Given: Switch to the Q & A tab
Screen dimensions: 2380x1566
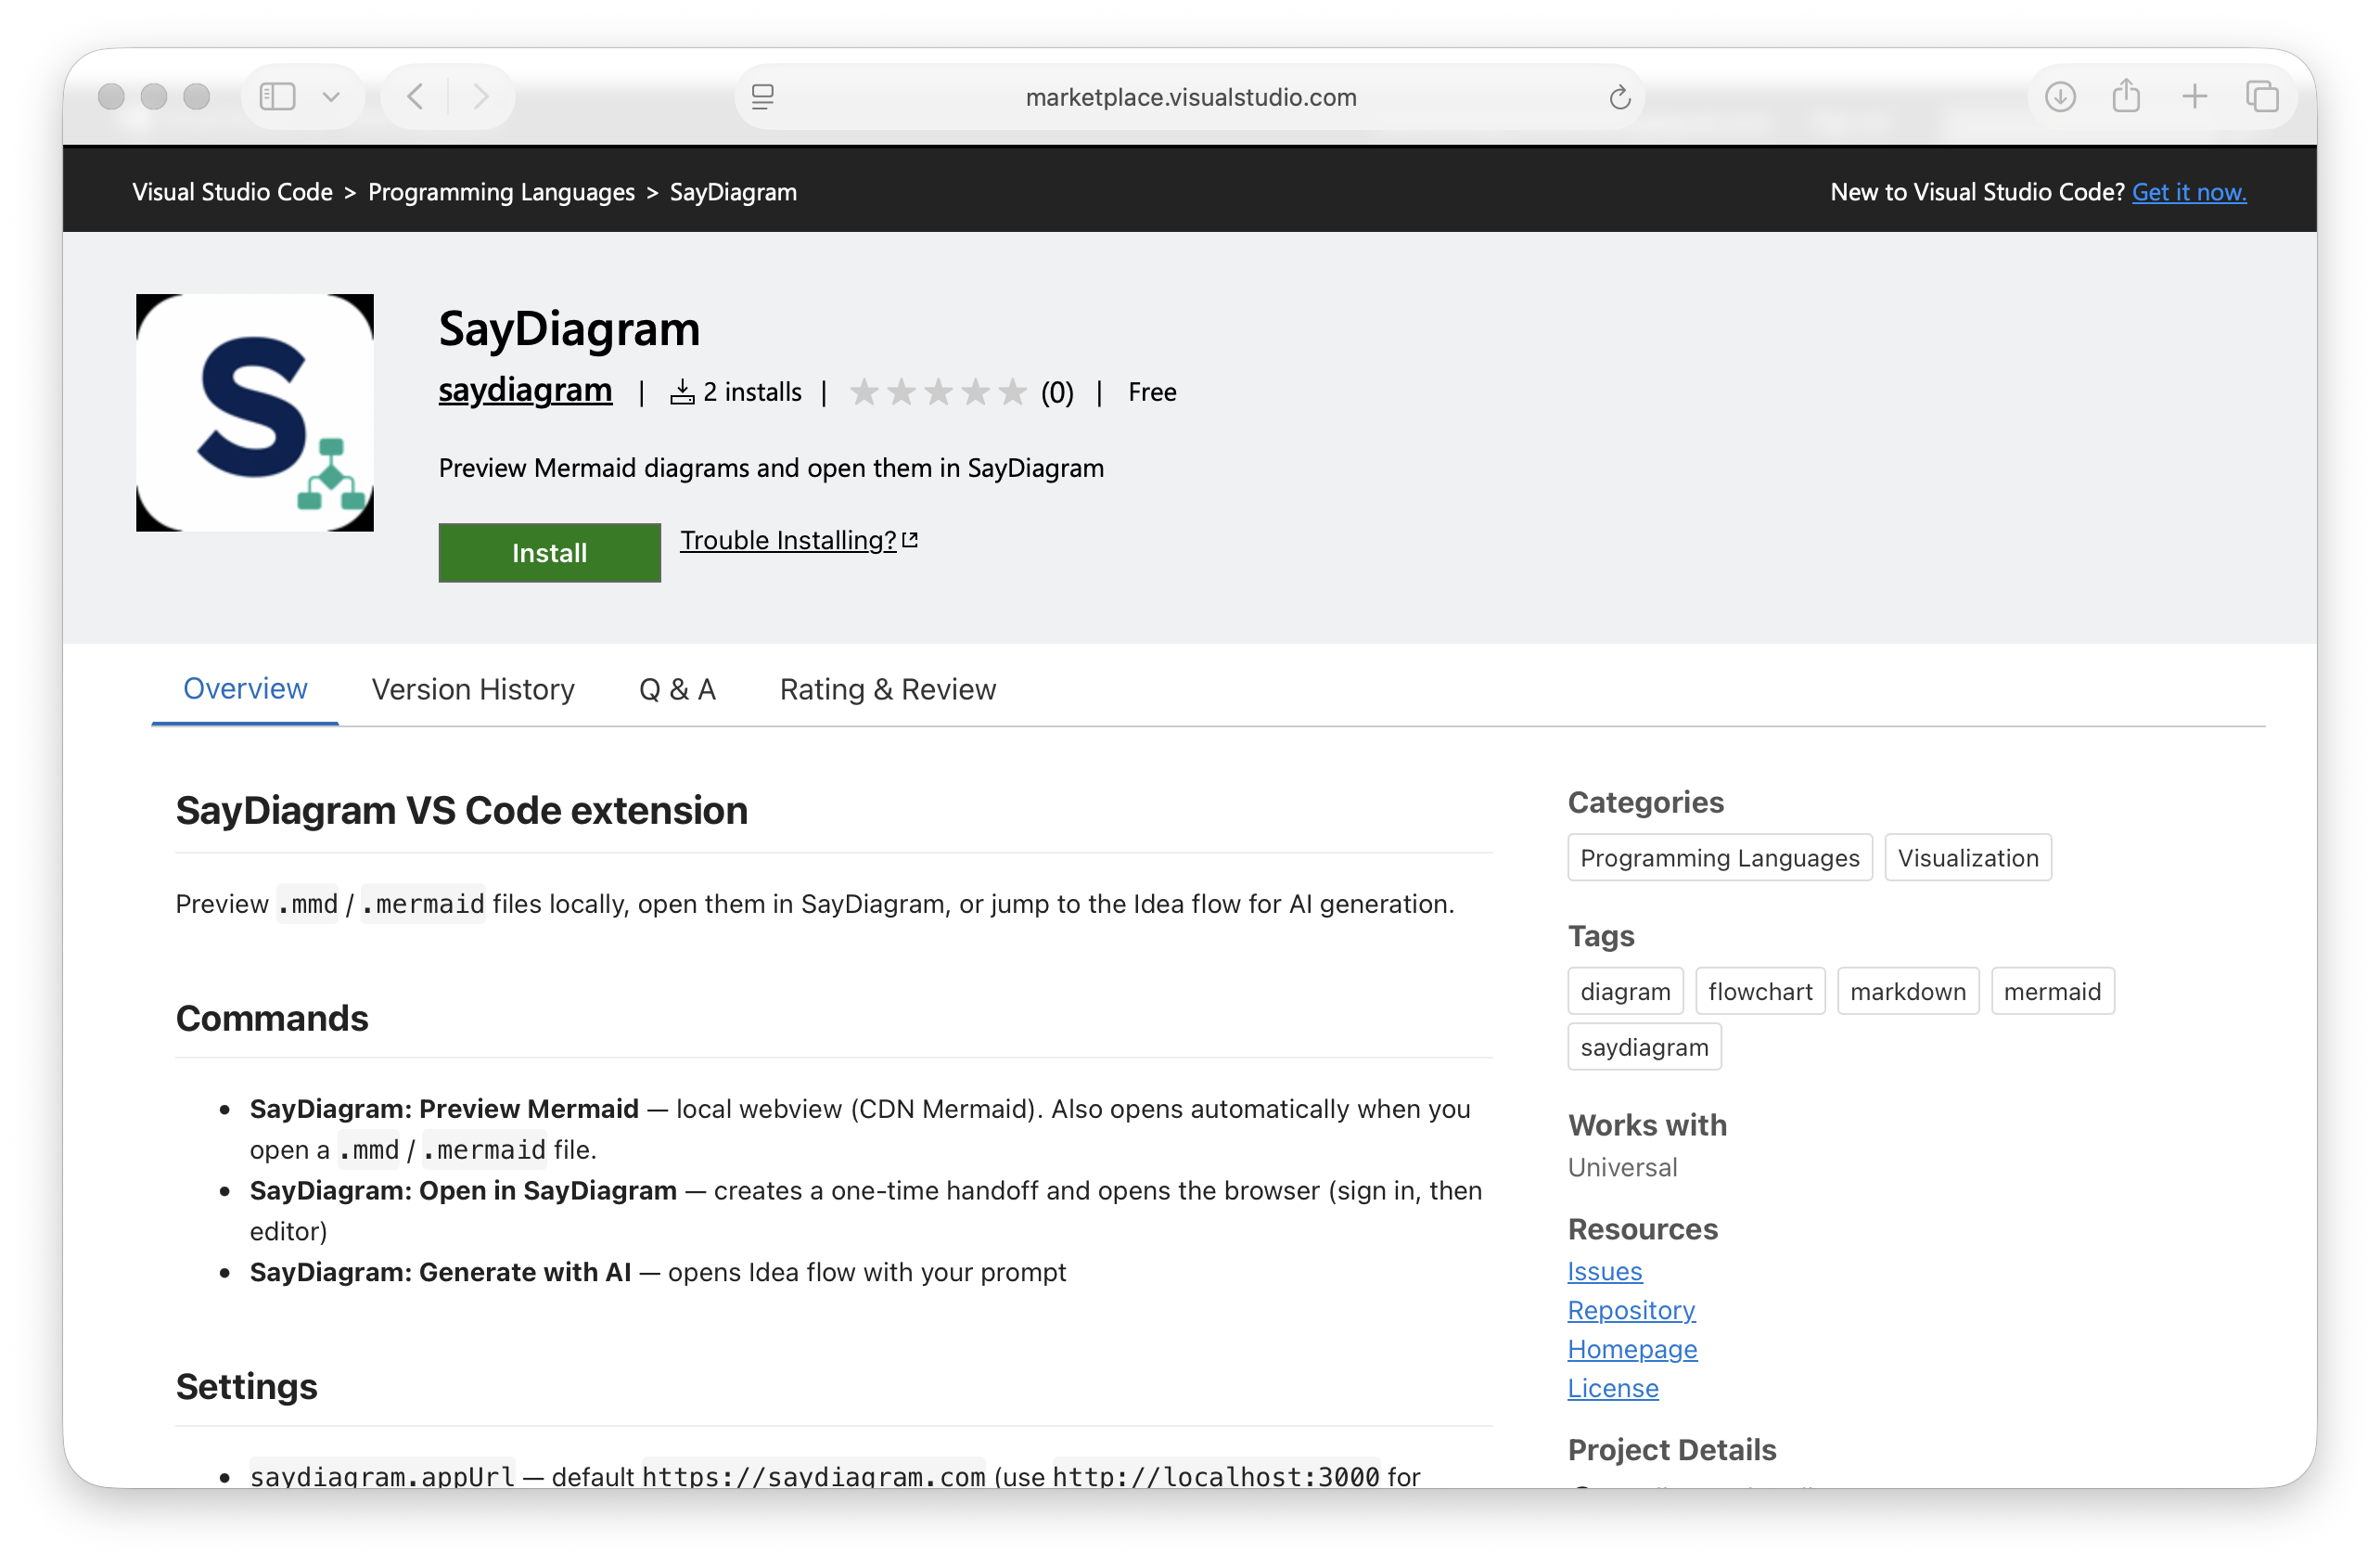Looking at the screenshot, I should tap(677, 689).
